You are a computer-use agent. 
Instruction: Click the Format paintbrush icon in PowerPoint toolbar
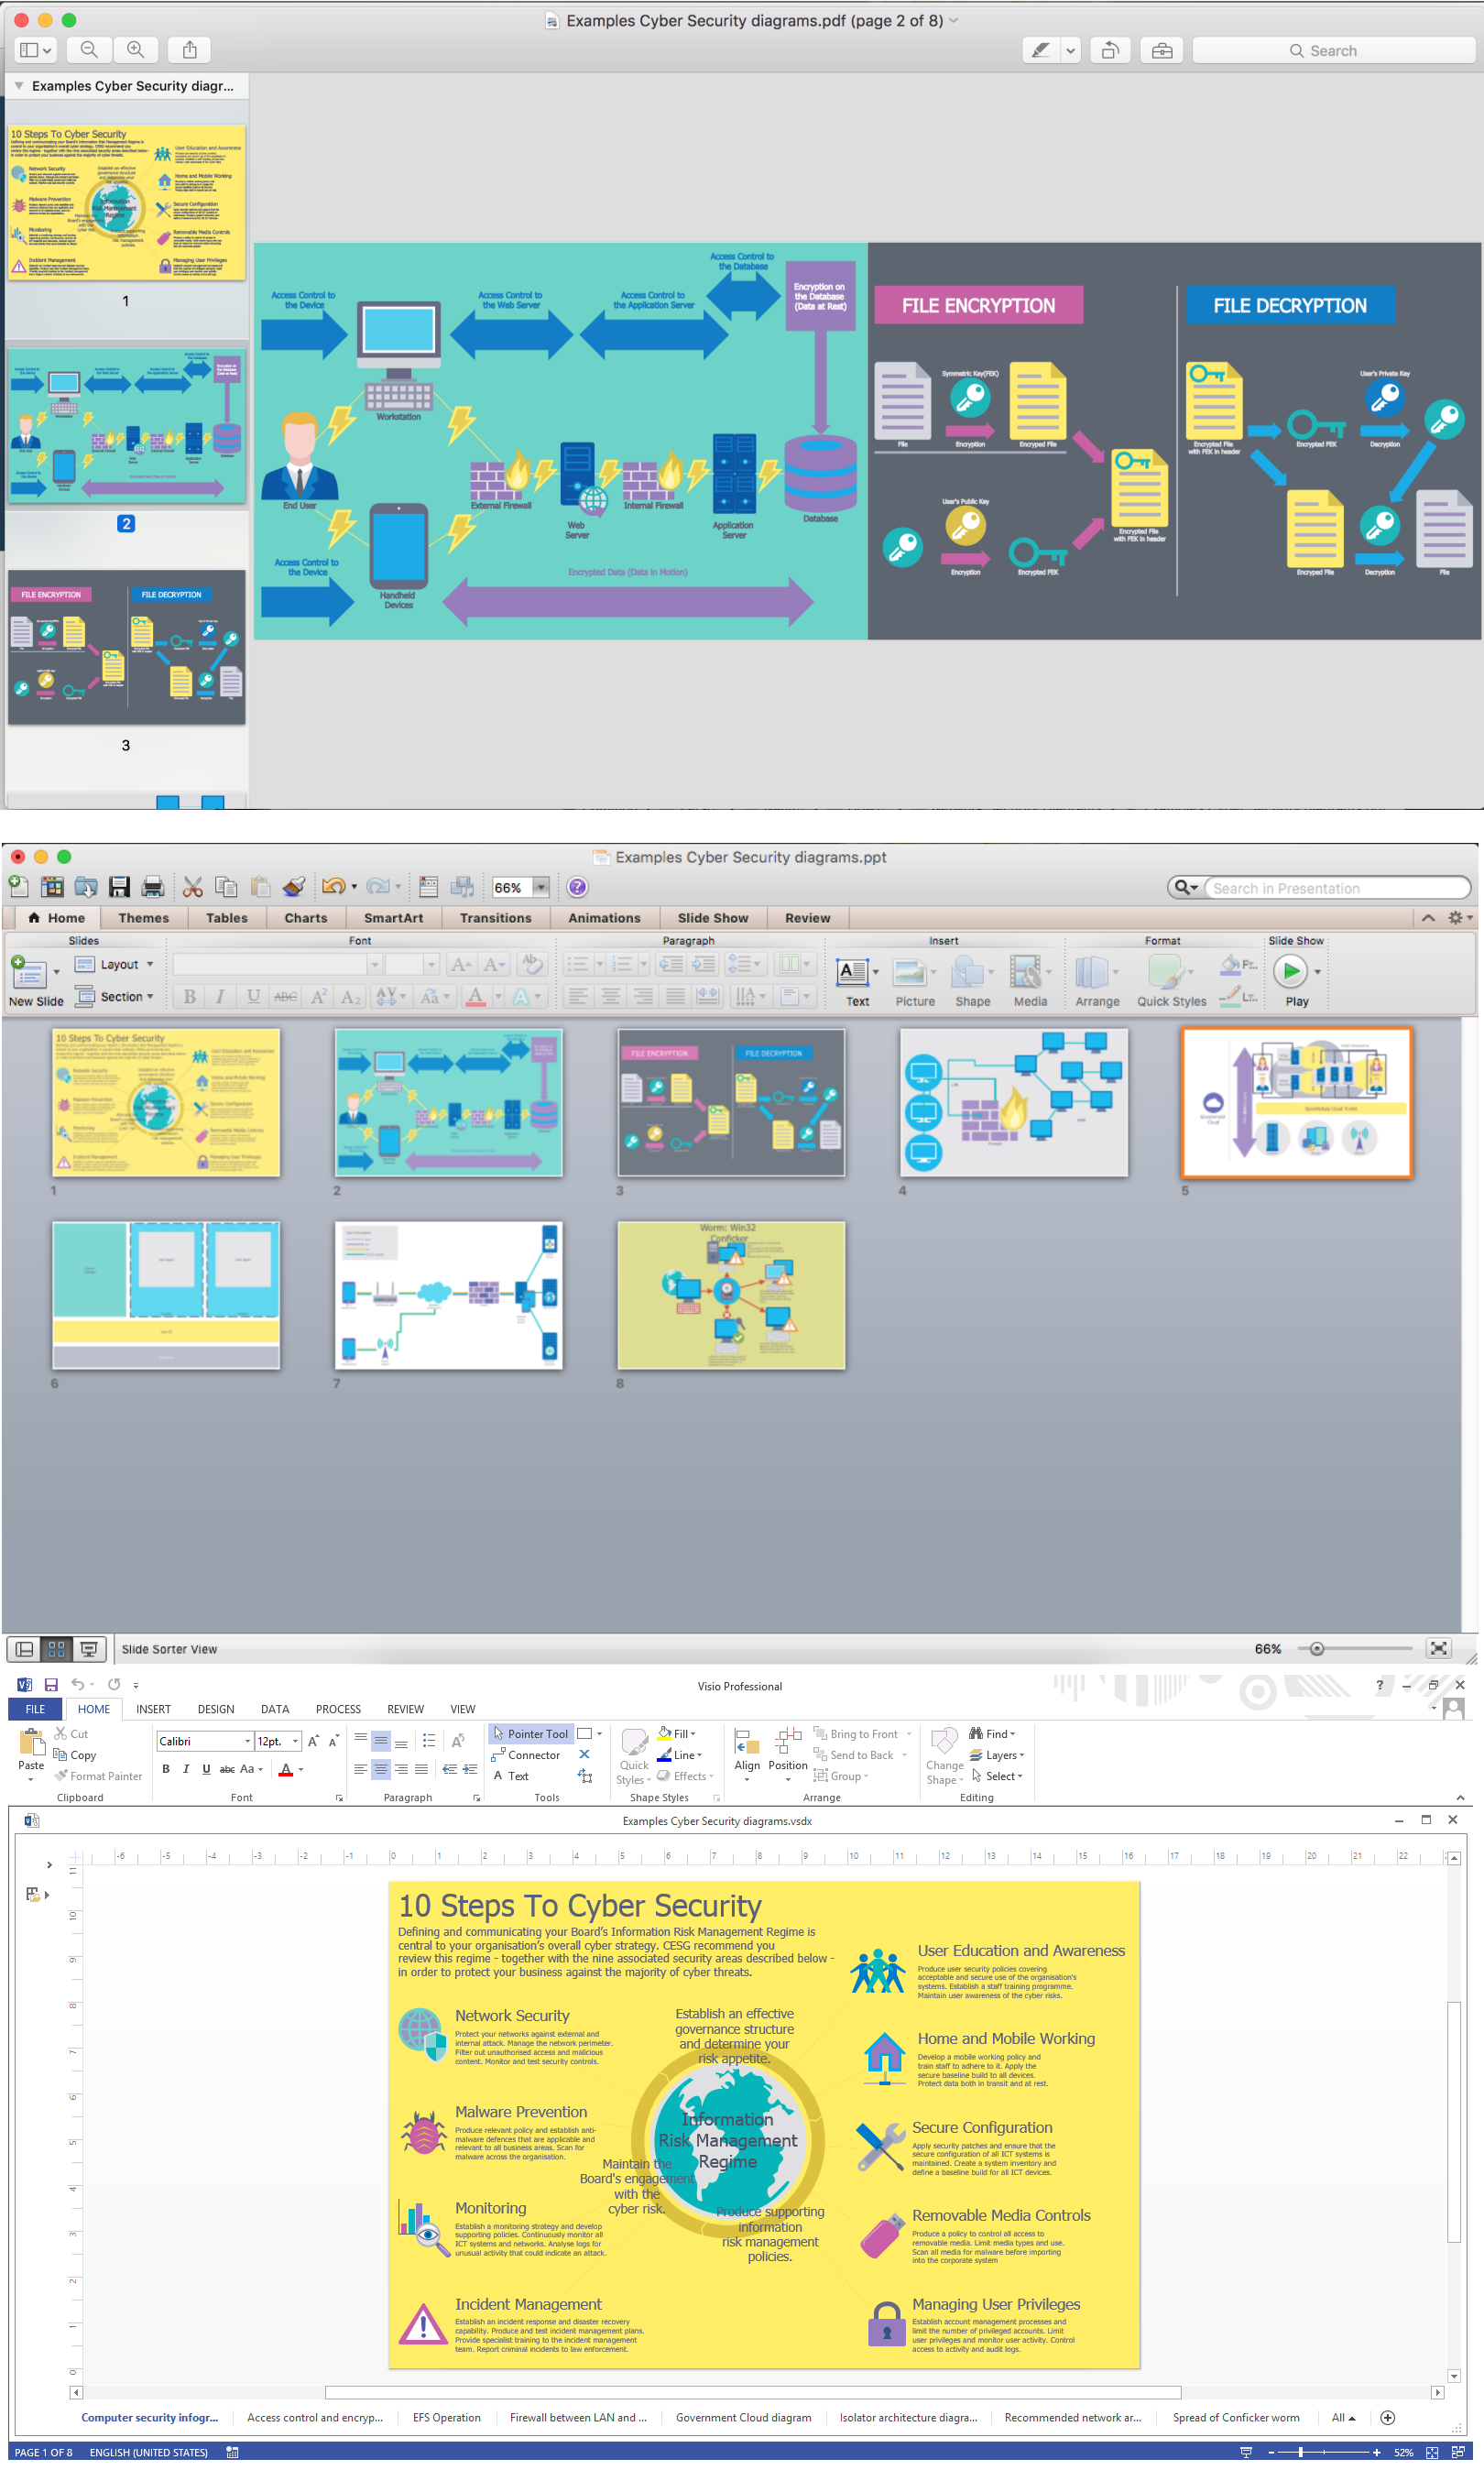[x=293, y=887]
